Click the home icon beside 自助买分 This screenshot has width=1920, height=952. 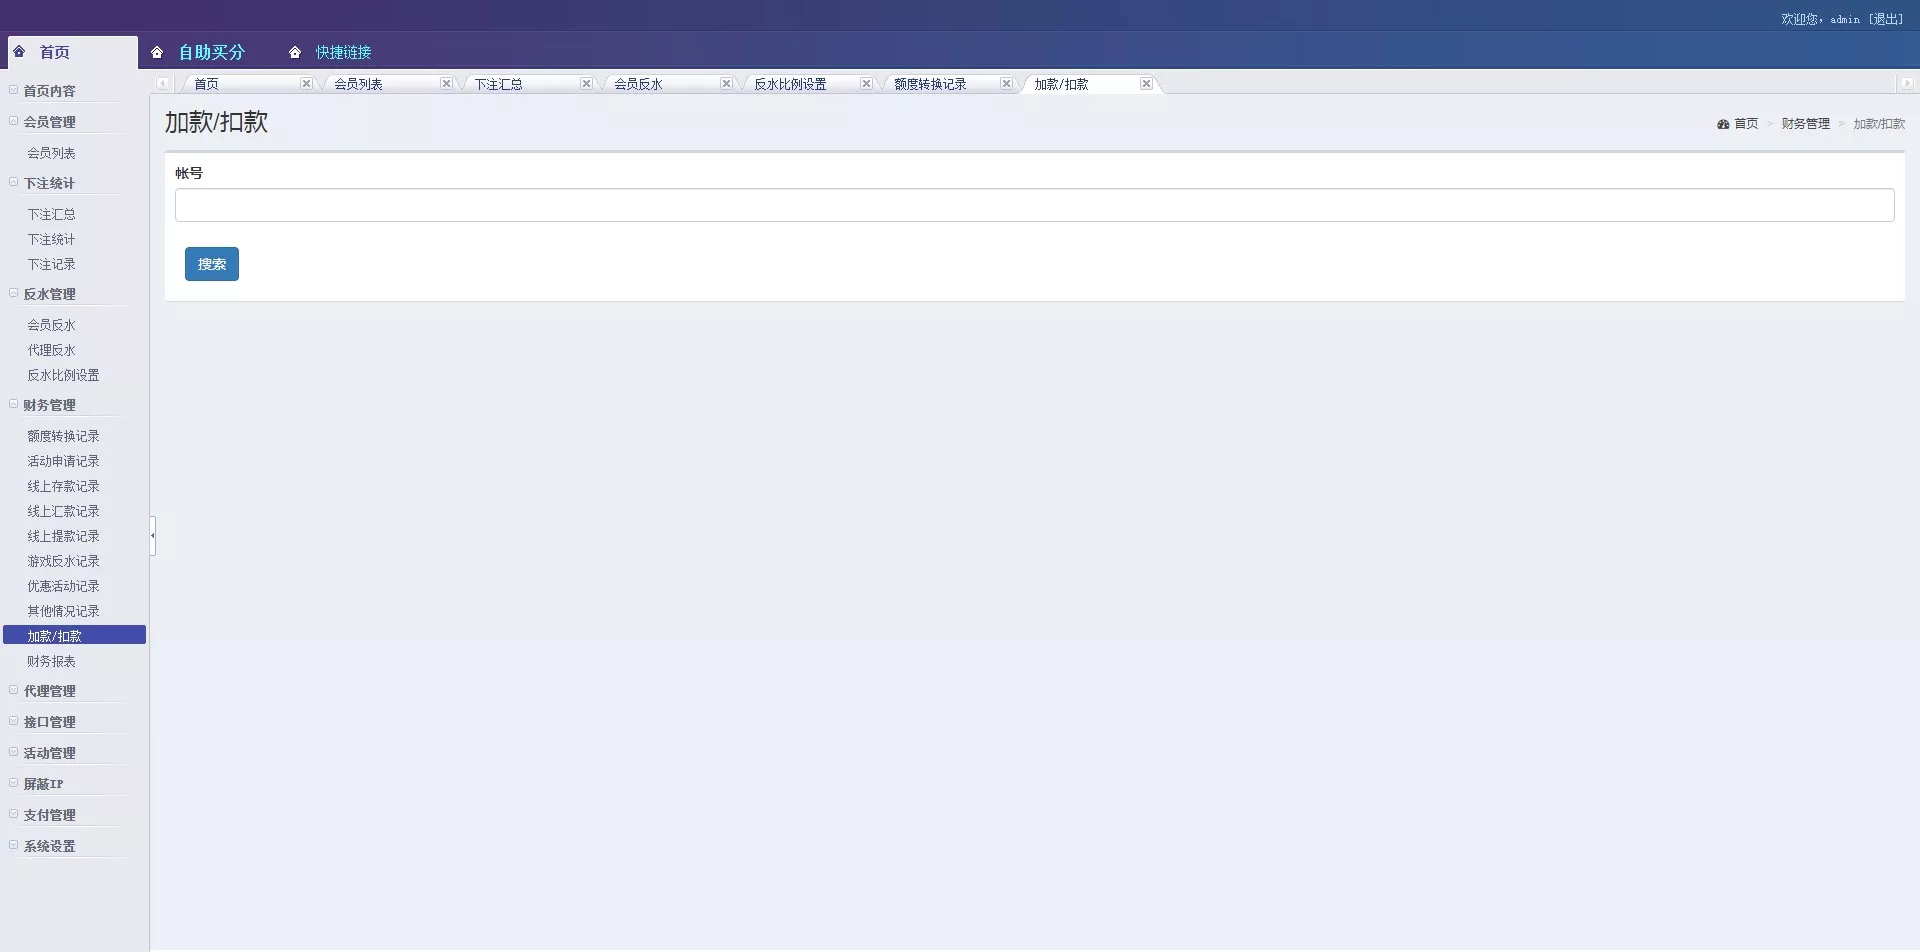click(157, 52)
